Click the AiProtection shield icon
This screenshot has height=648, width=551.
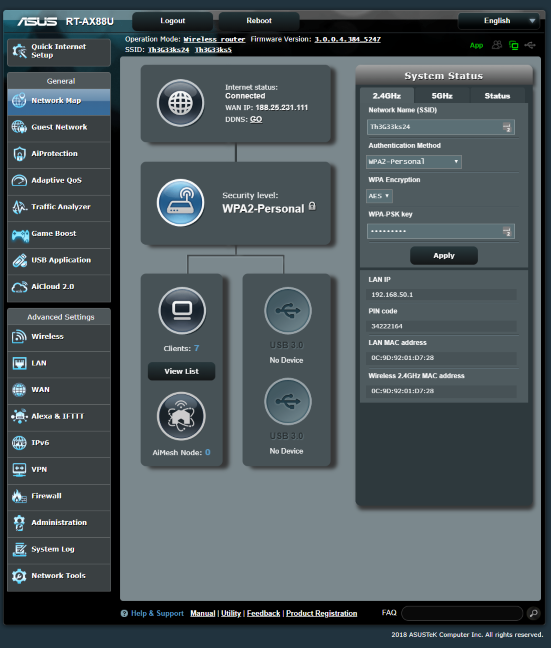pyautogui.click(x=19, y=154)
